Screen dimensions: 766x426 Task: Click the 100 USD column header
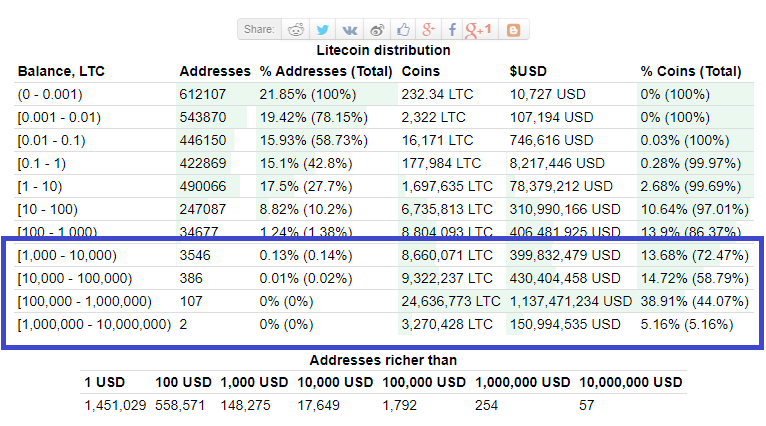[183, 382]
